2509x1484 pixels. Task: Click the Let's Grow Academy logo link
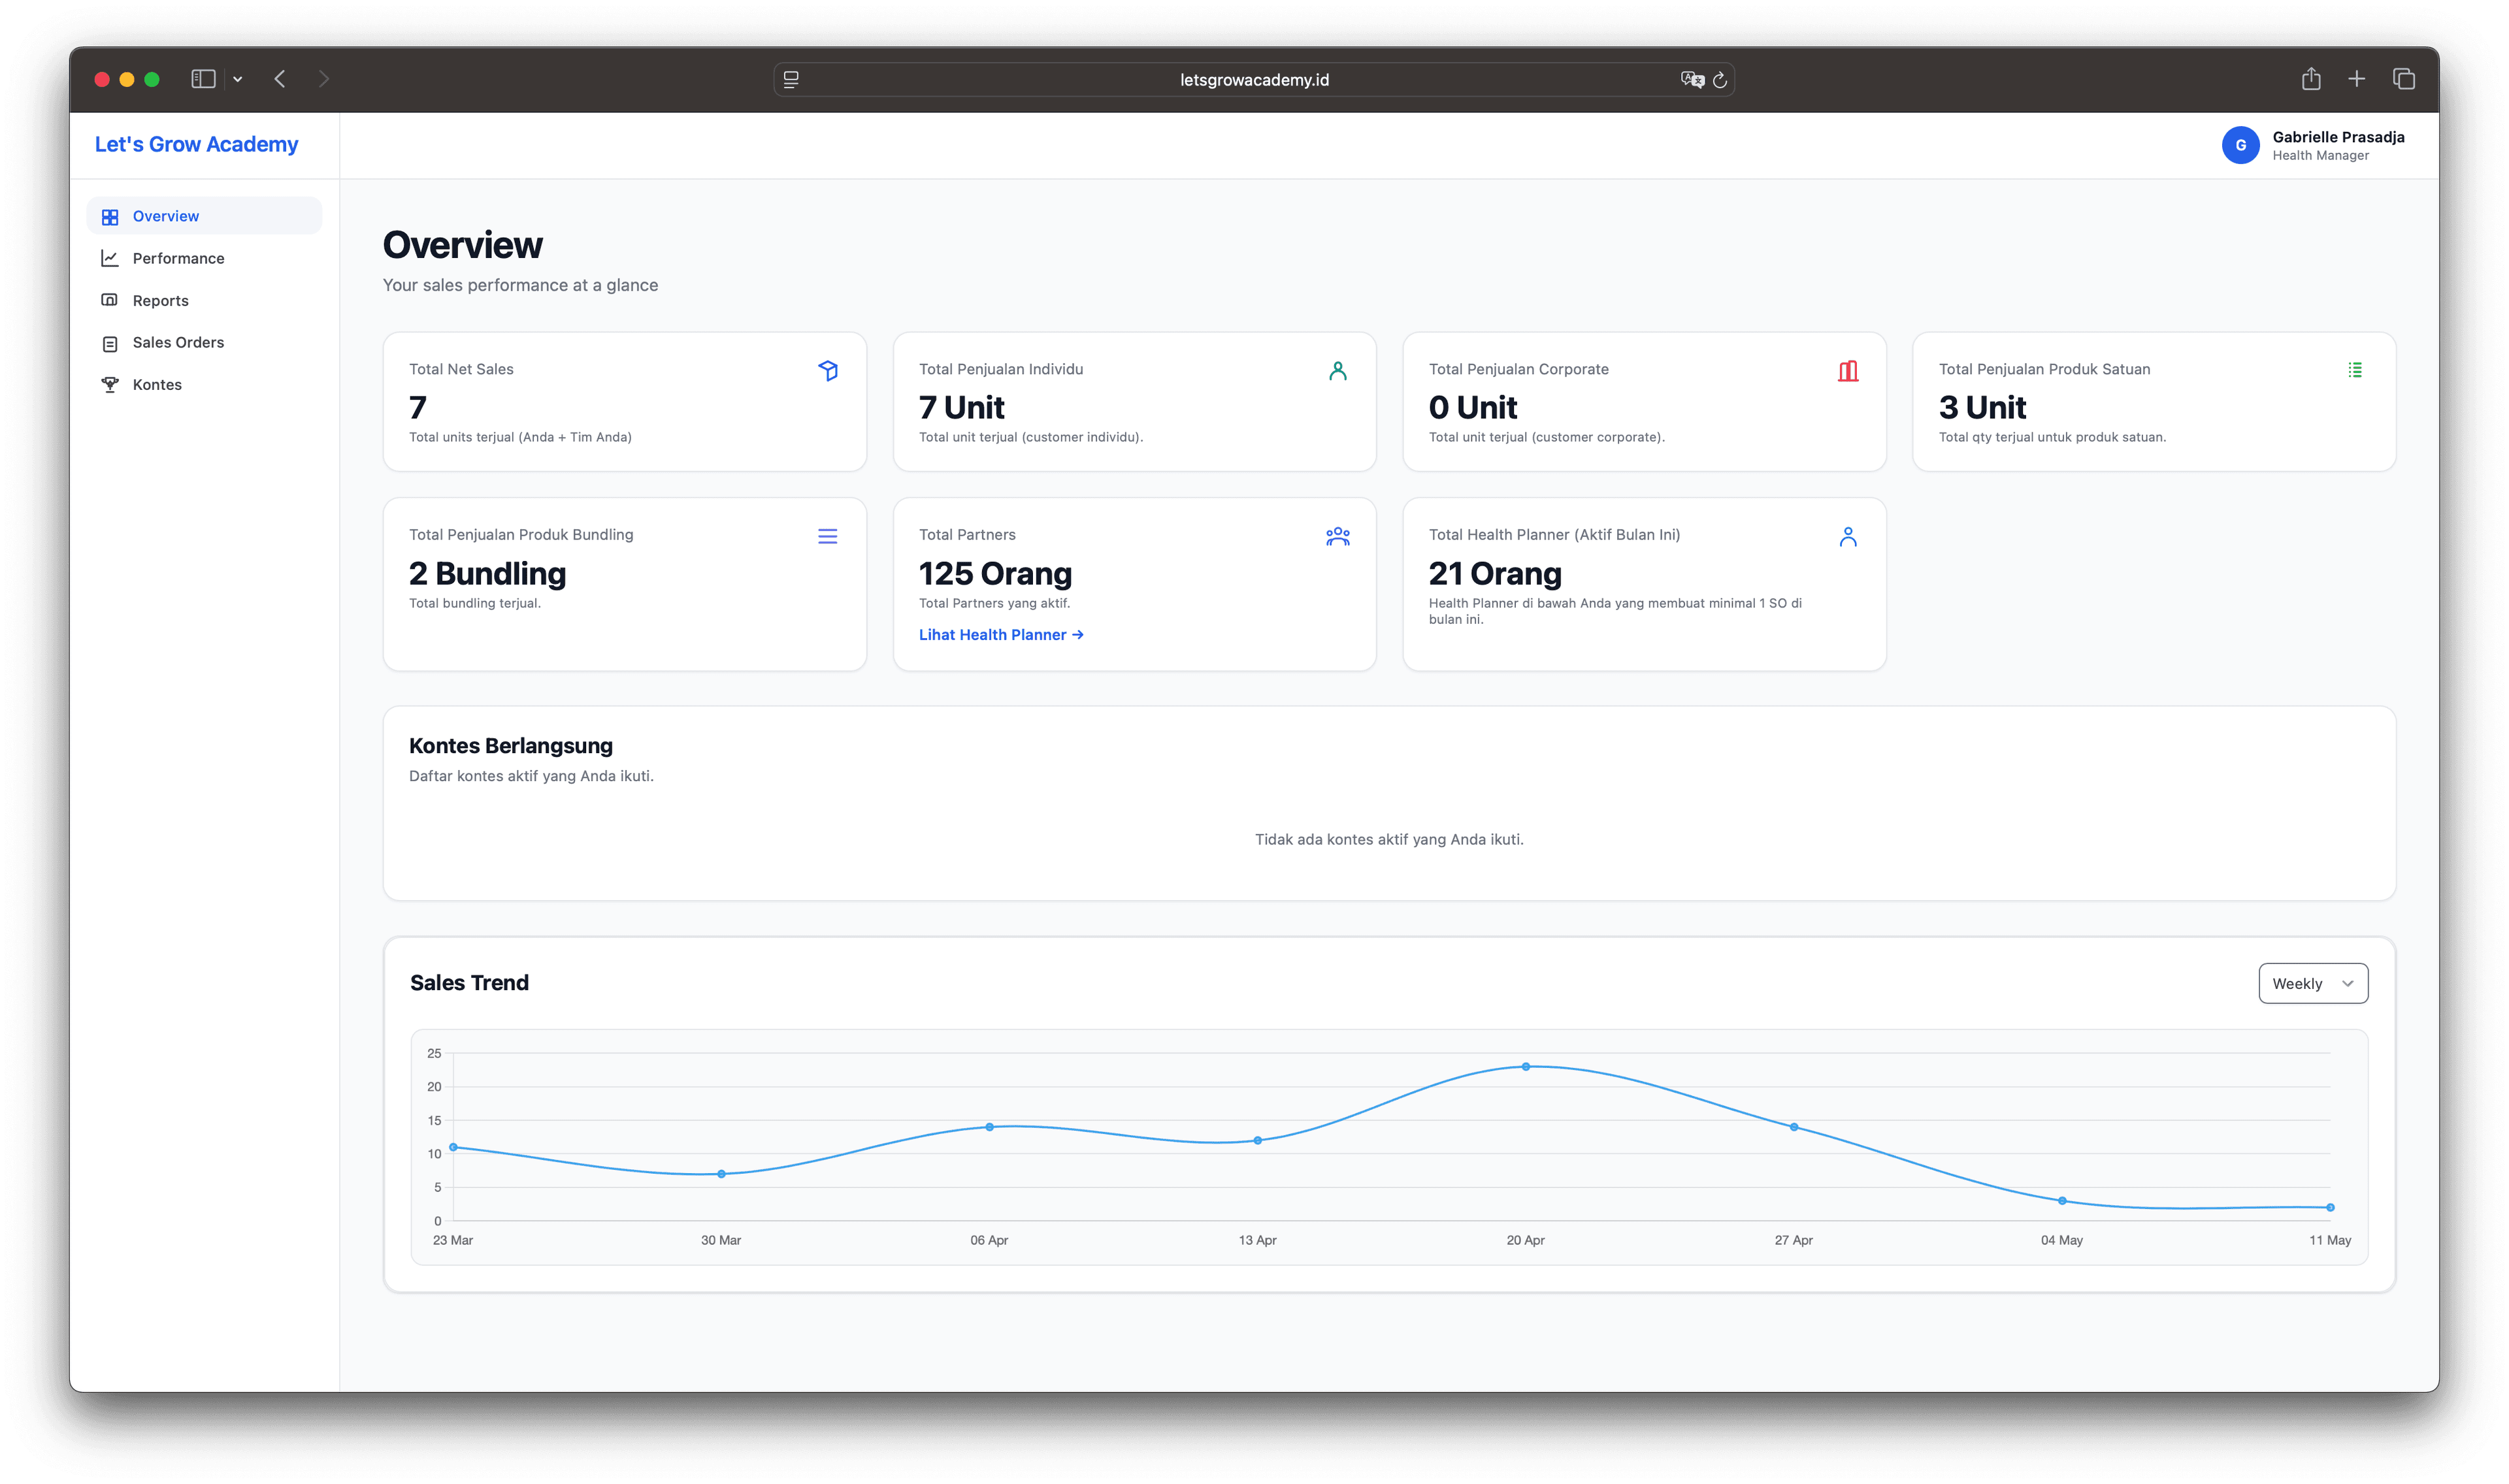197,144
